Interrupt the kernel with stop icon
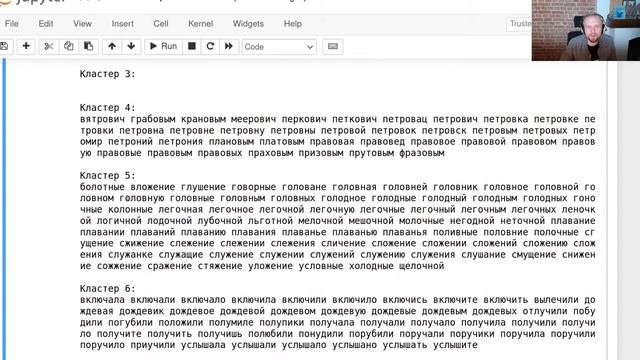 pyautogui.click(x=191, y=47)
